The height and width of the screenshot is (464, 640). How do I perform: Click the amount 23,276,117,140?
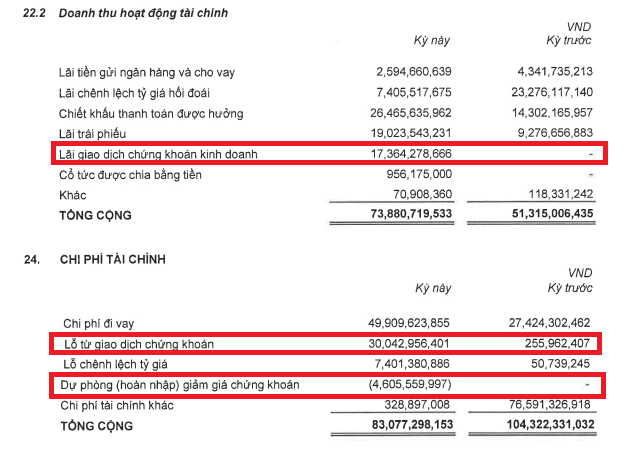coord(552,92)
